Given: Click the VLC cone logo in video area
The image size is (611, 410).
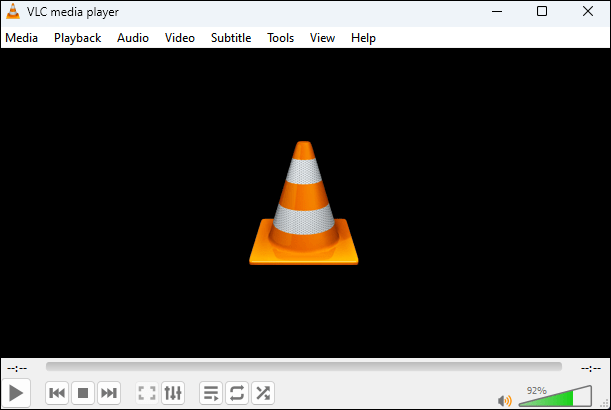Looking at the screenshot, I should [304, 203].
